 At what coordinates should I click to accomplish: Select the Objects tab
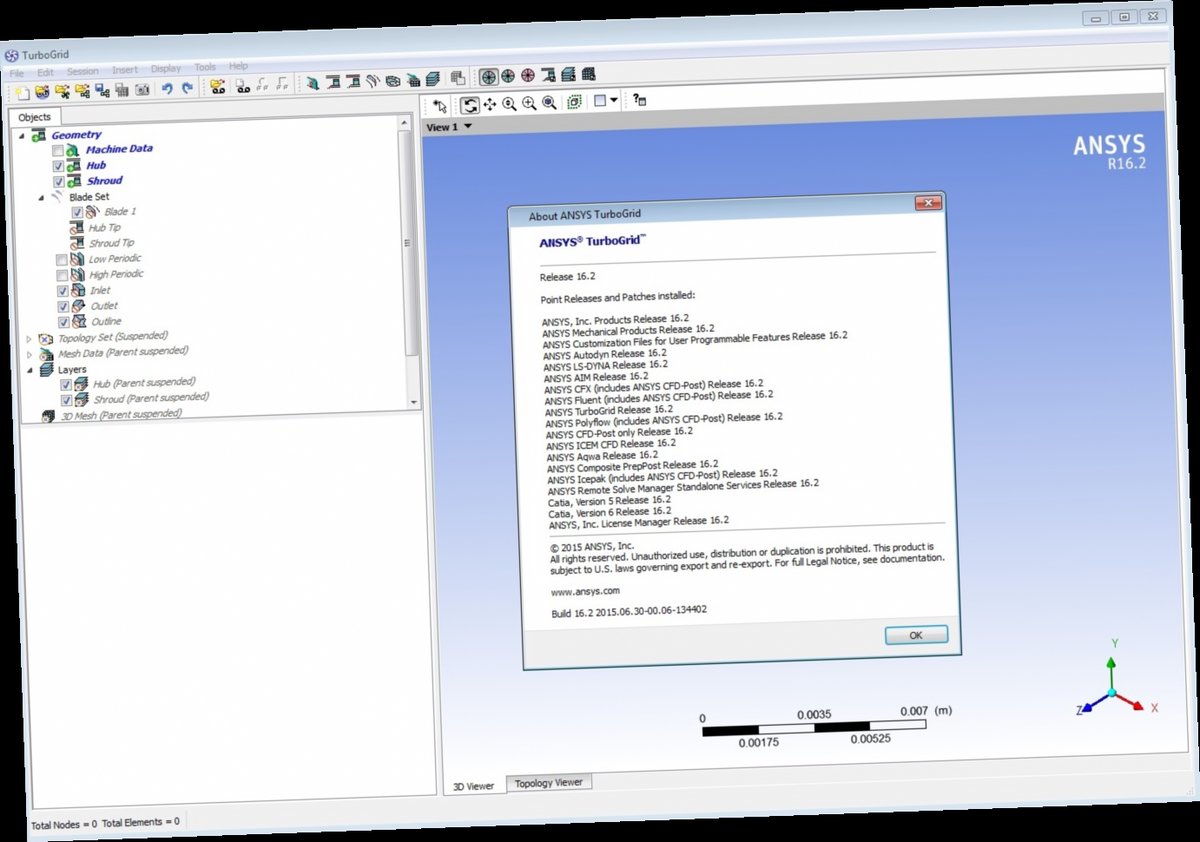tap(34, 117)
